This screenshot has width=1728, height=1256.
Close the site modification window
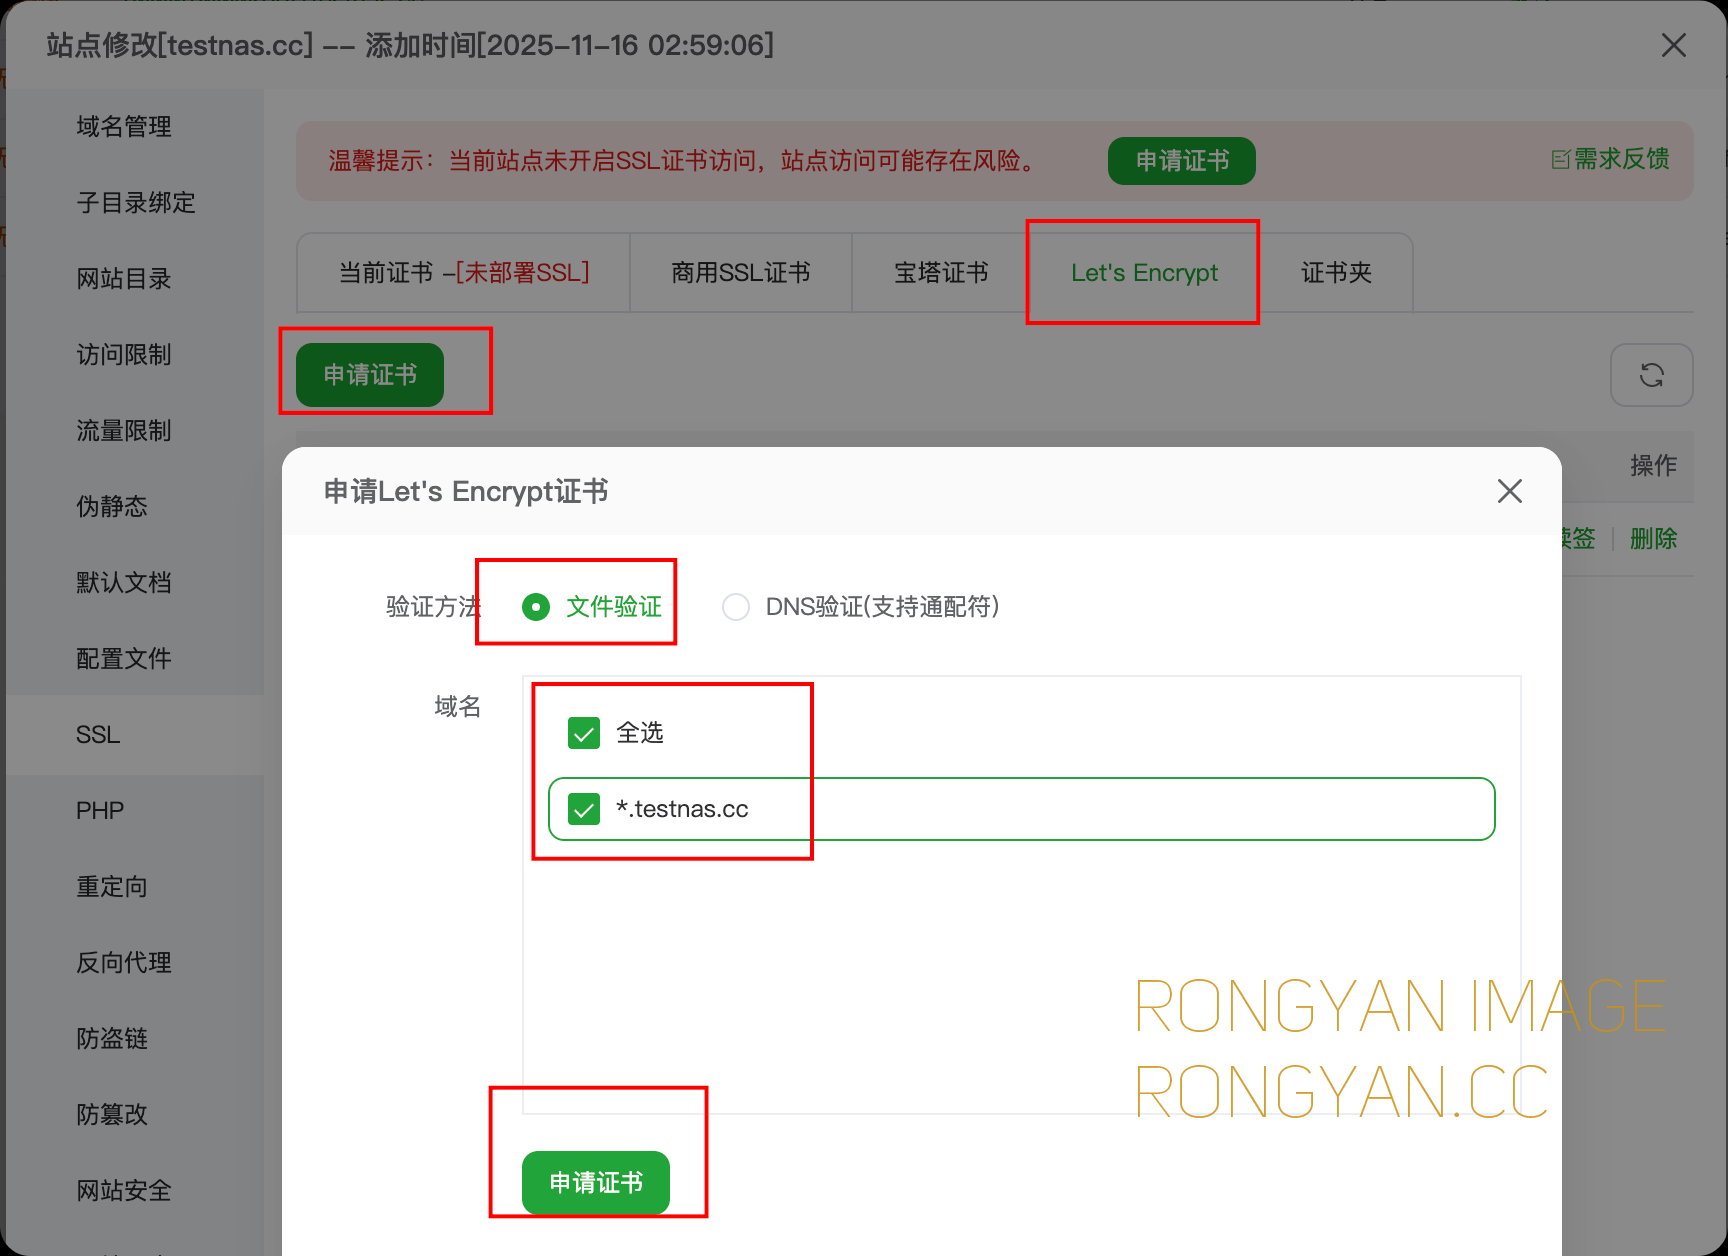tap(1673, 45)
